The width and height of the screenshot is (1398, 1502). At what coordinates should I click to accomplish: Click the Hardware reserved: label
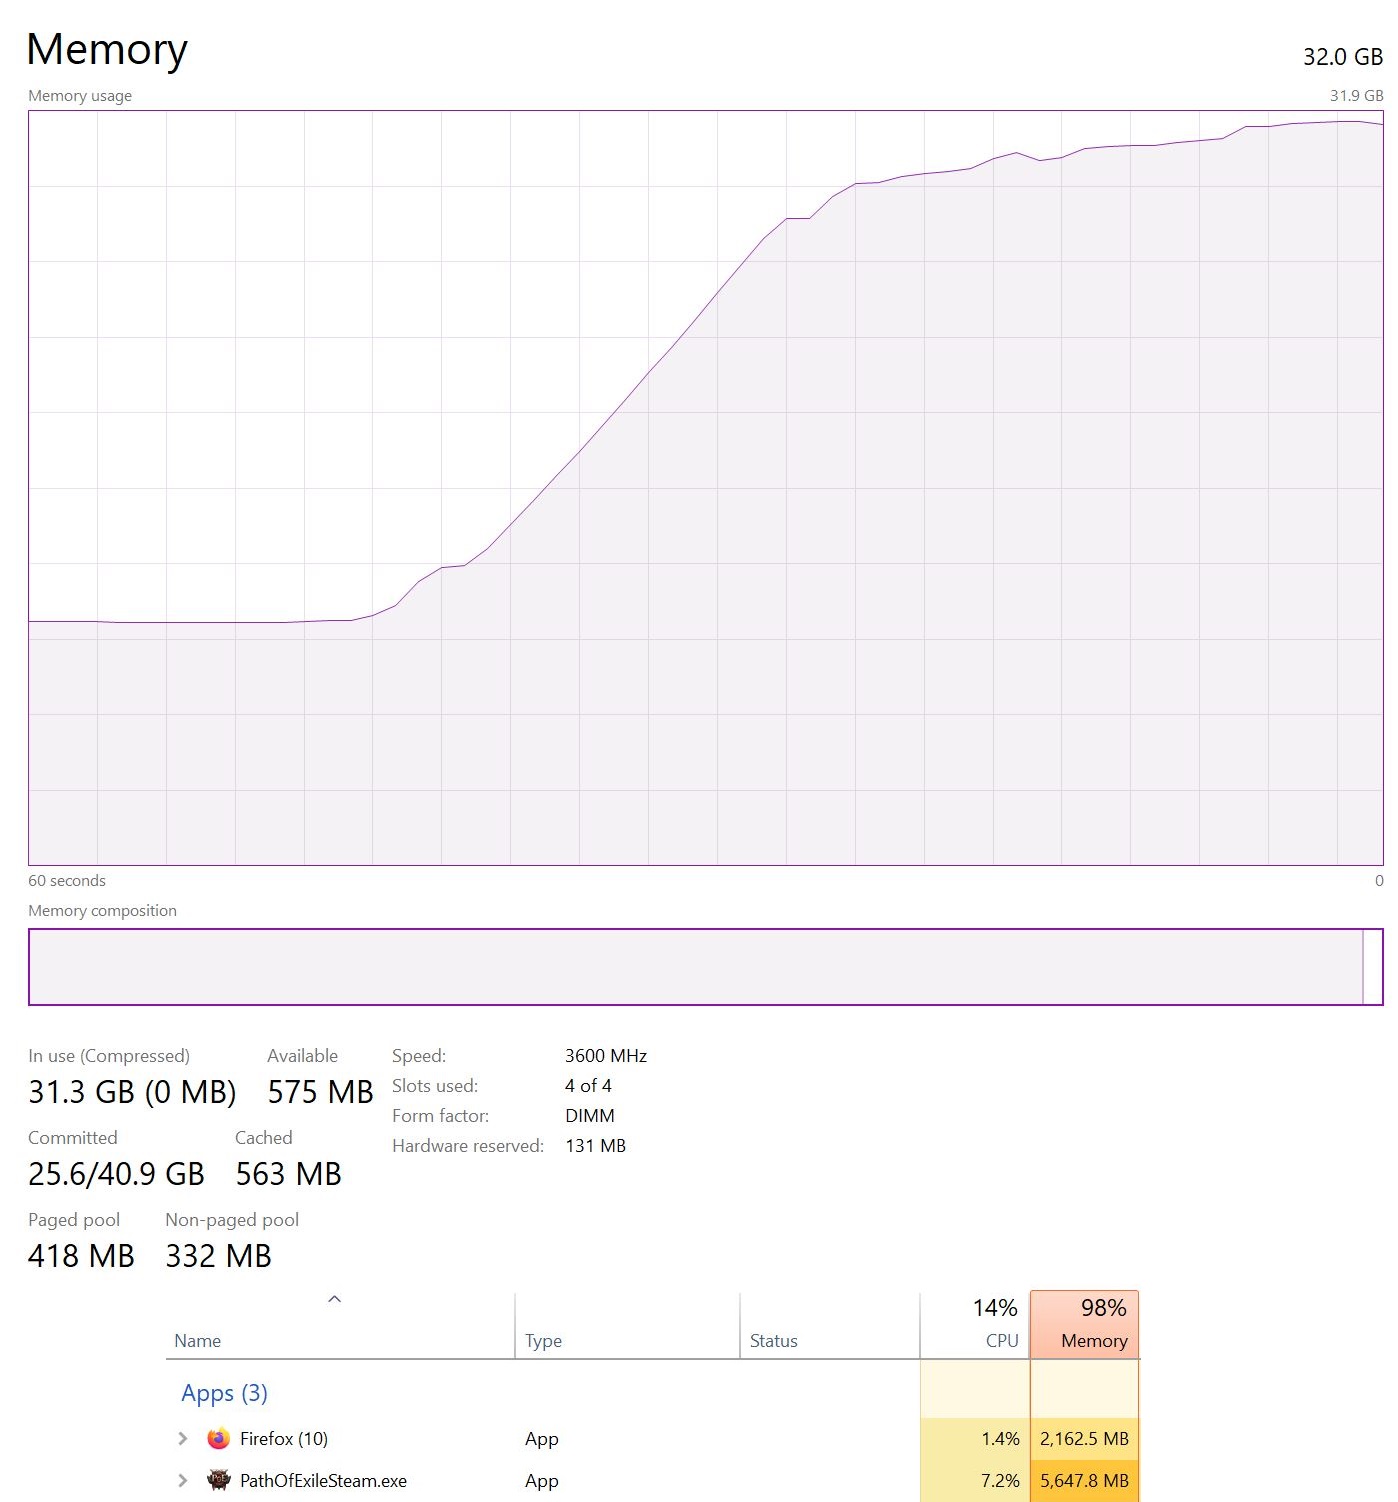pyautogui.click(x=468, y=1146)
